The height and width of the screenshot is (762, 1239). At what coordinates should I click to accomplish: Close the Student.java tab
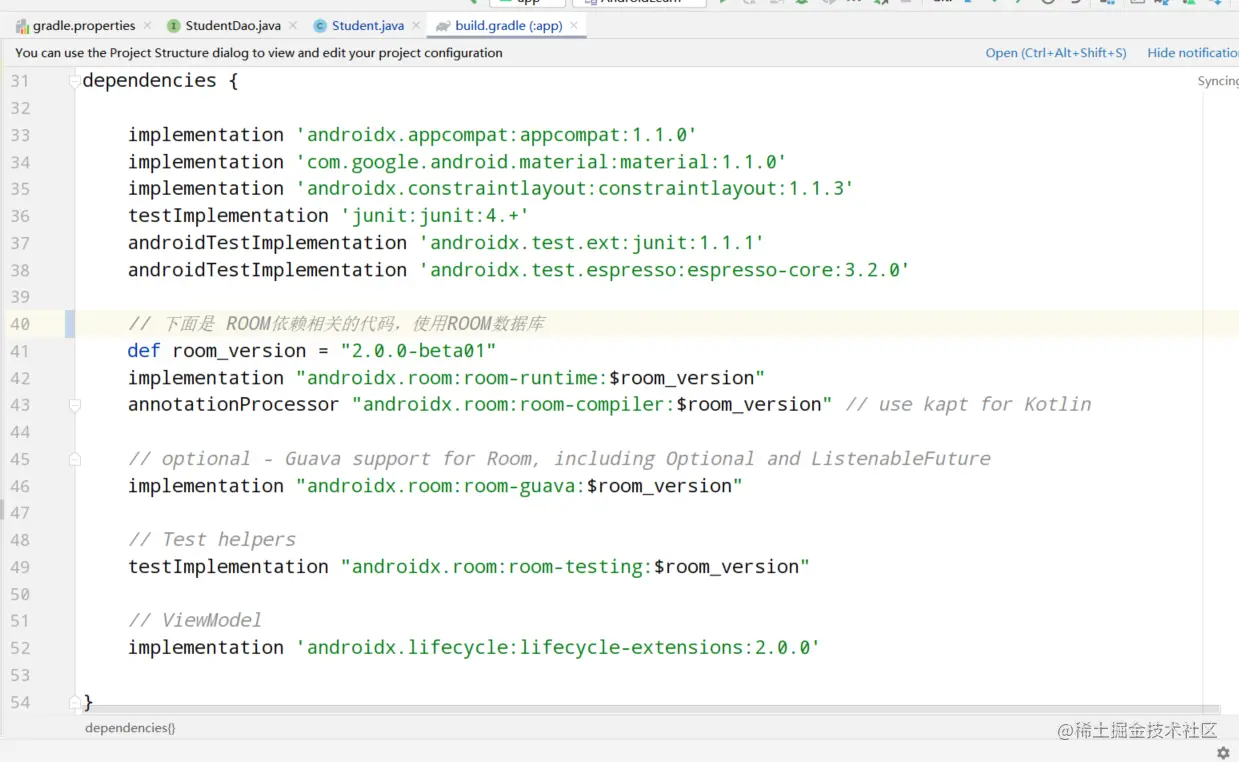tap(416, 25)
